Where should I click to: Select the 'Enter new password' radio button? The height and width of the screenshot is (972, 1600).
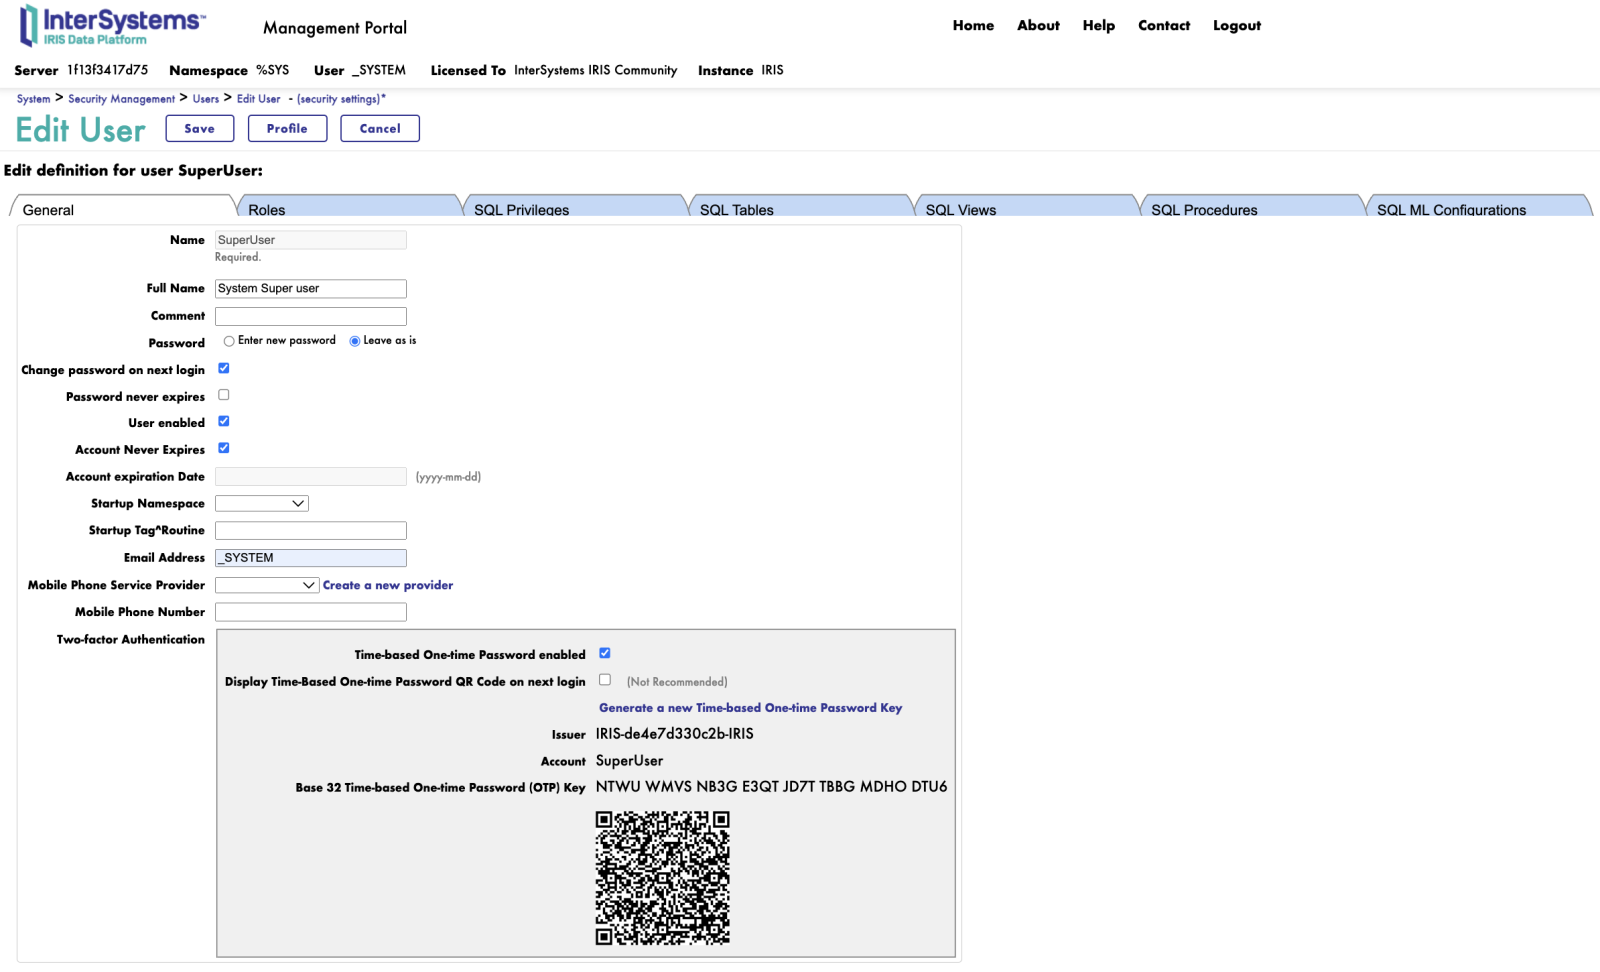point(229,341)
